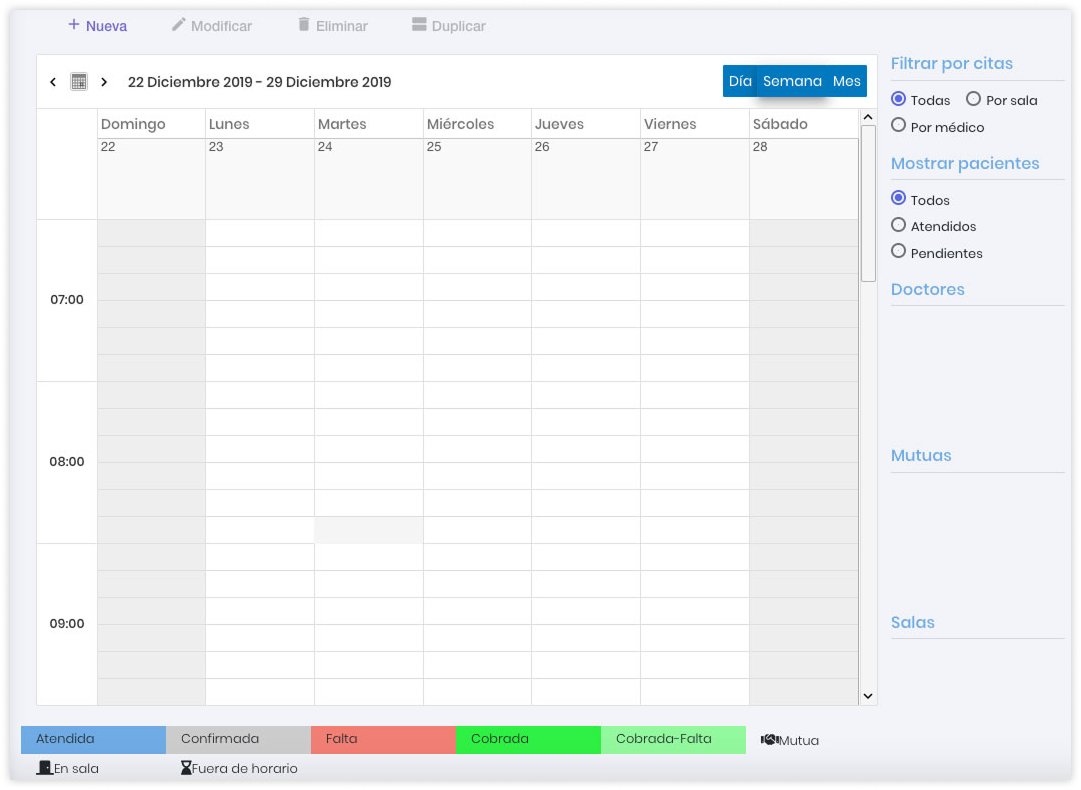1081x790 pixels.
Task: Select the Por médico radio button
Action: tap(898, 126)
